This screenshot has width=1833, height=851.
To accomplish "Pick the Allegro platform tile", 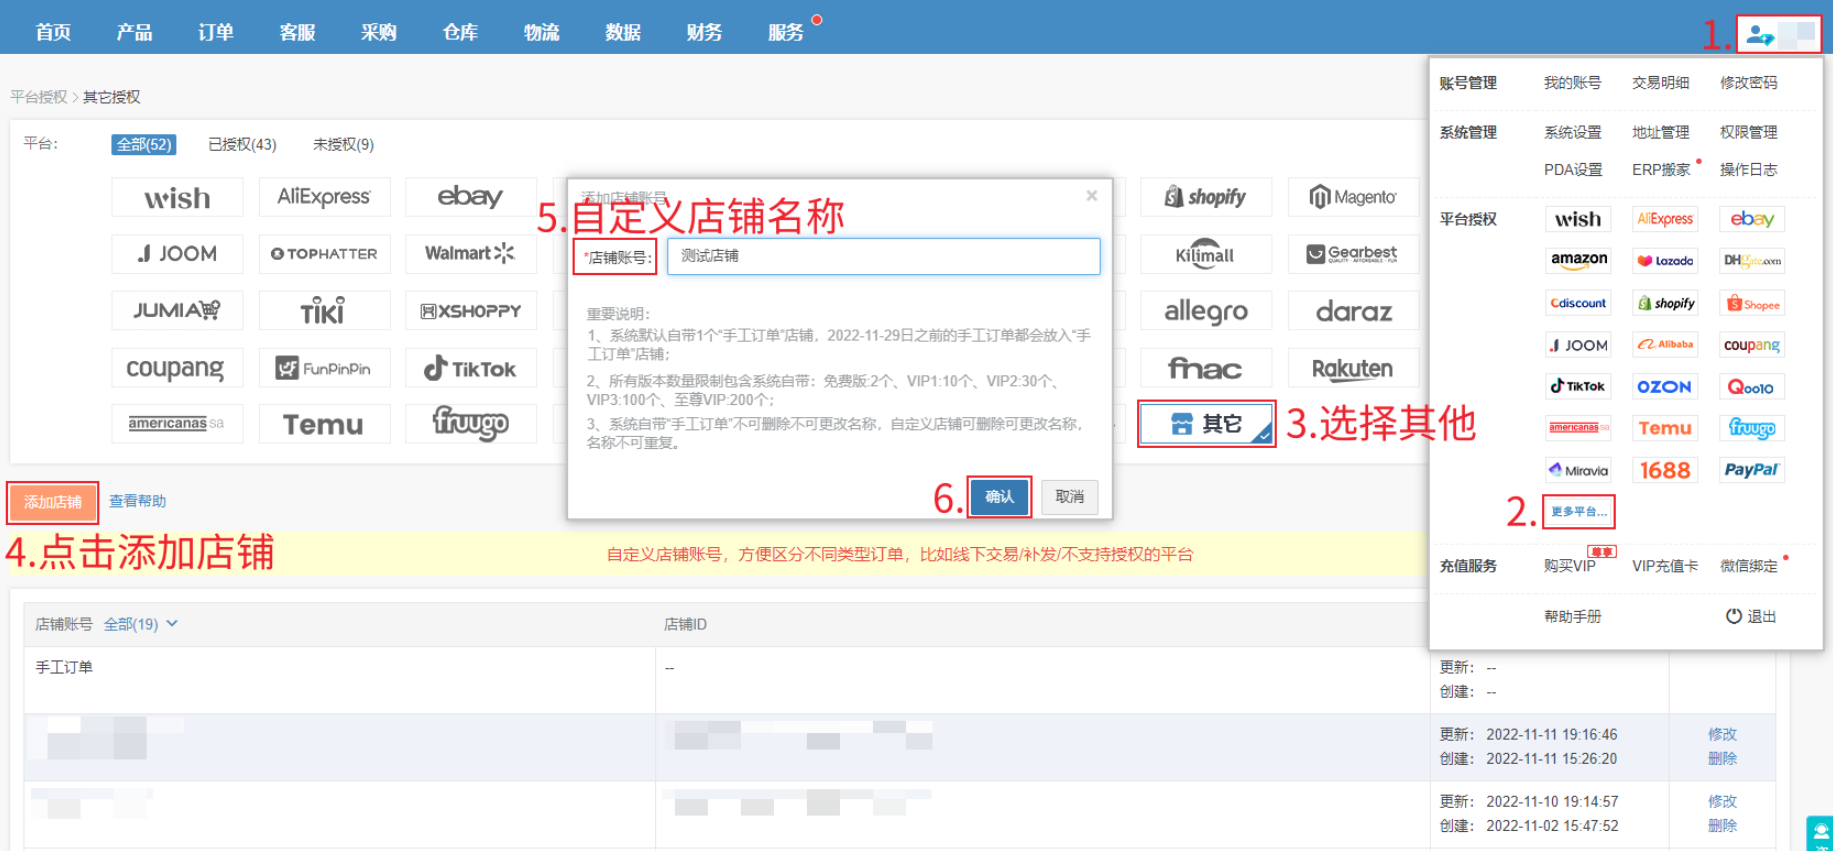I will [1206, 311].
